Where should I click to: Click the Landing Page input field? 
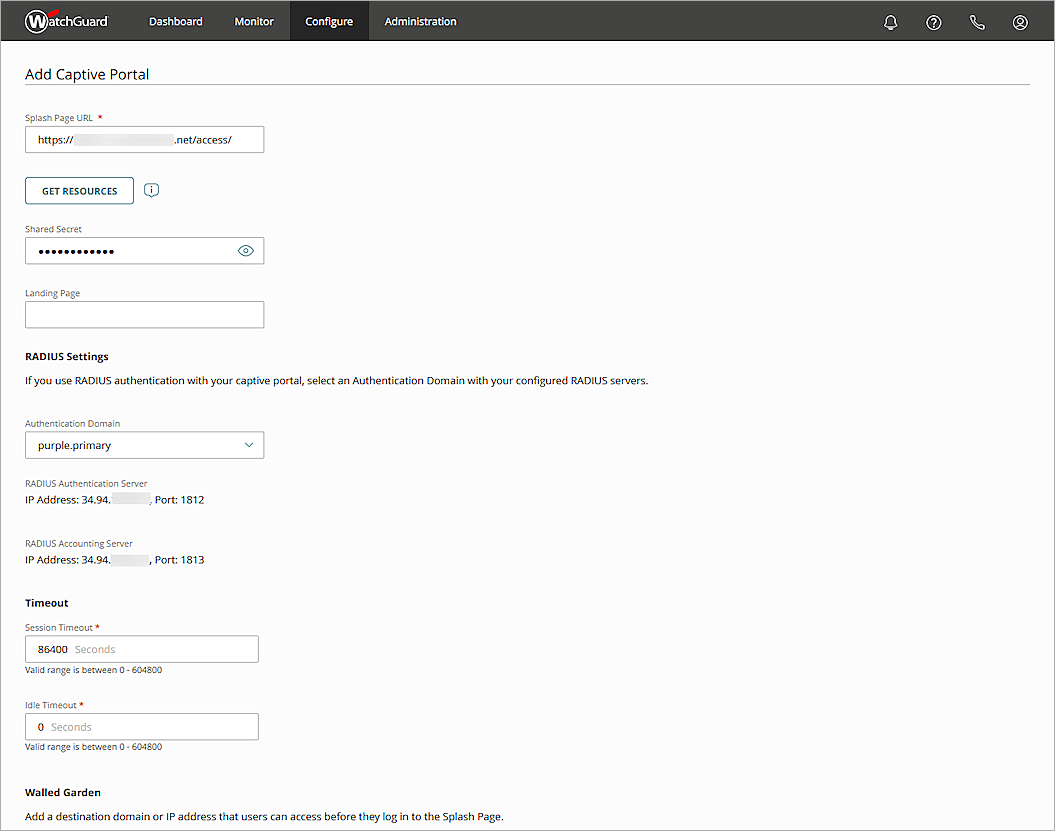(144, 314)
